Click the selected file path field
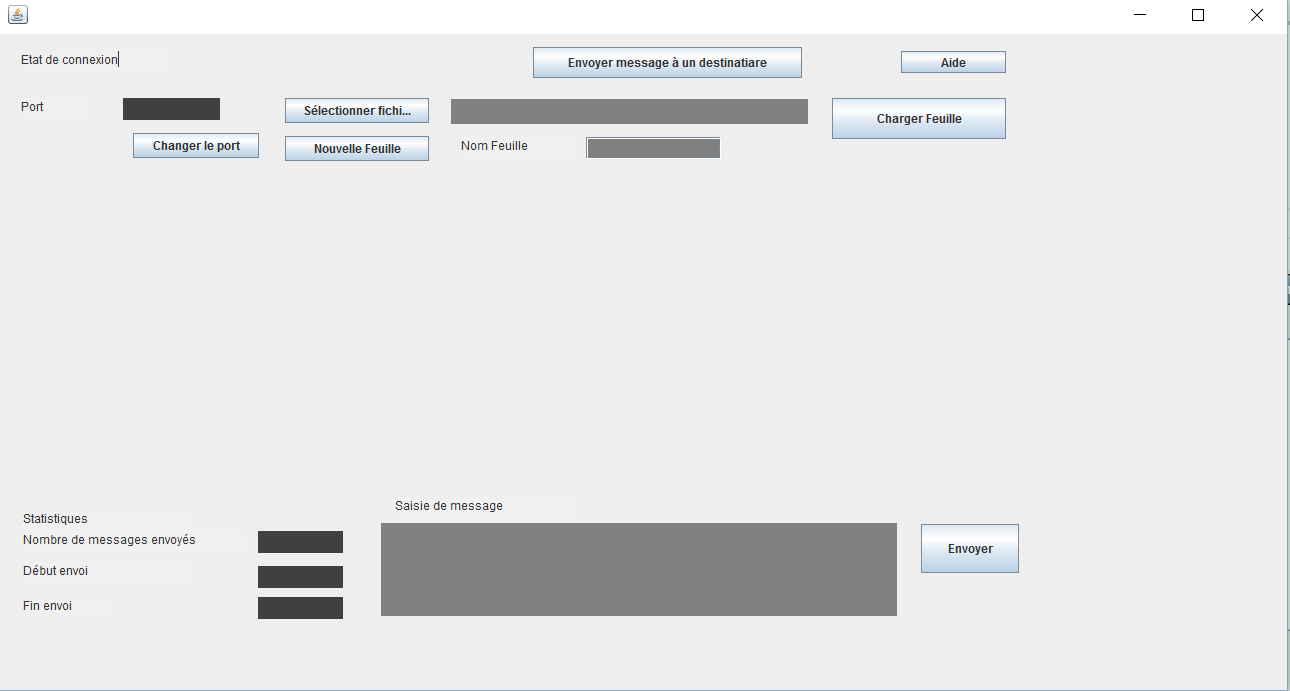 [x=628, y=111]
